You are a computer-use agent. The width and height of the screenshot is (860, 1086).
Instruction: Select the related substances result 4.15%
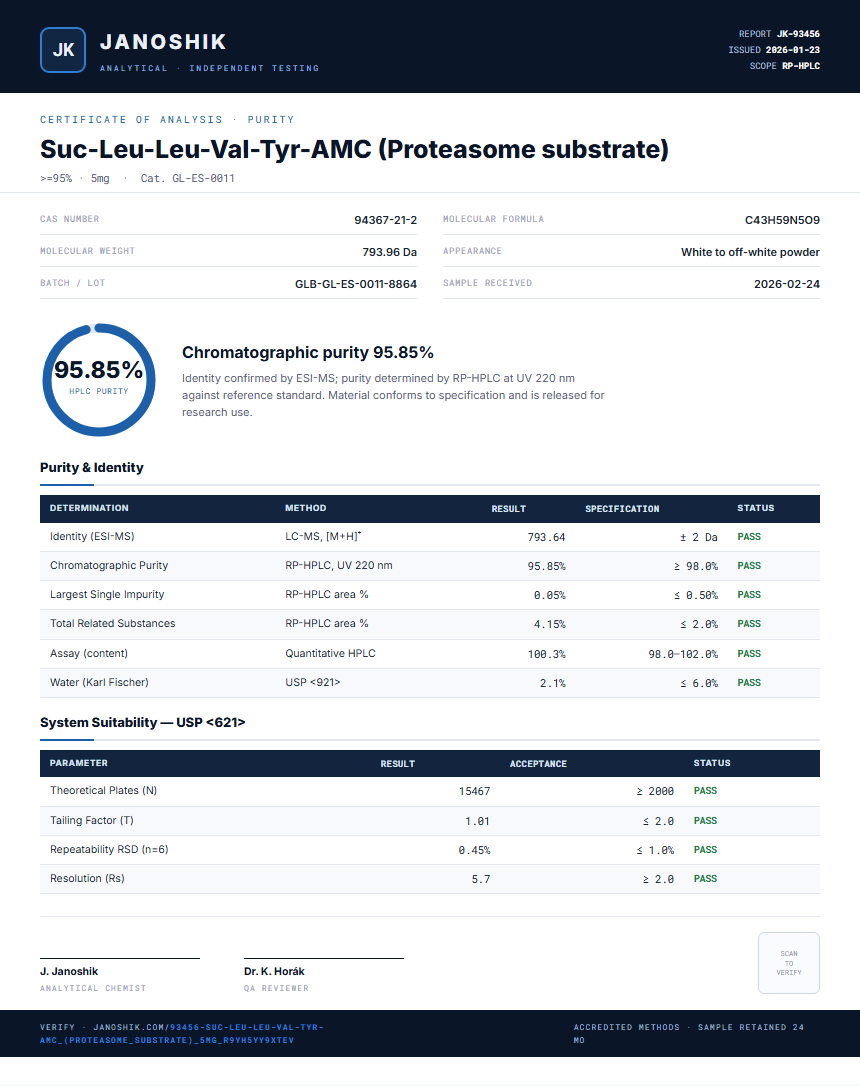[x=550, y=625]
